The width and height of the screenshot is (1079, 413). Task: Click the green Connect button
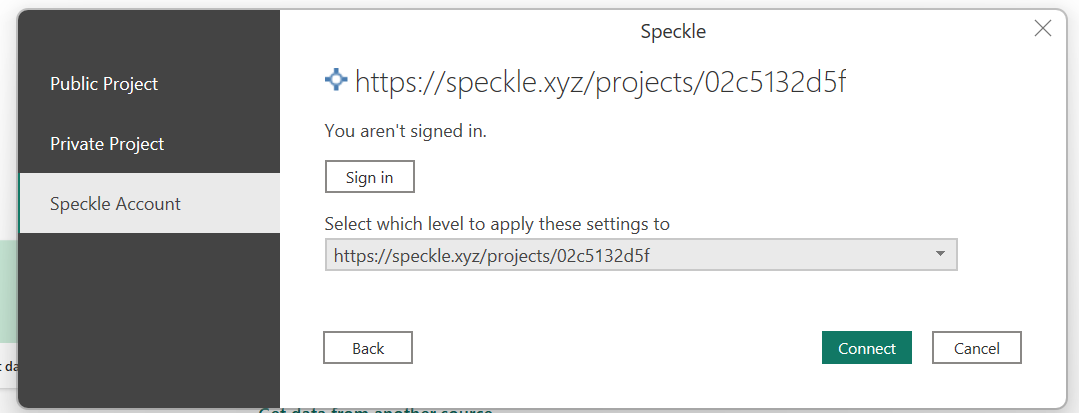pyautogui.click(x=866, y=348)
